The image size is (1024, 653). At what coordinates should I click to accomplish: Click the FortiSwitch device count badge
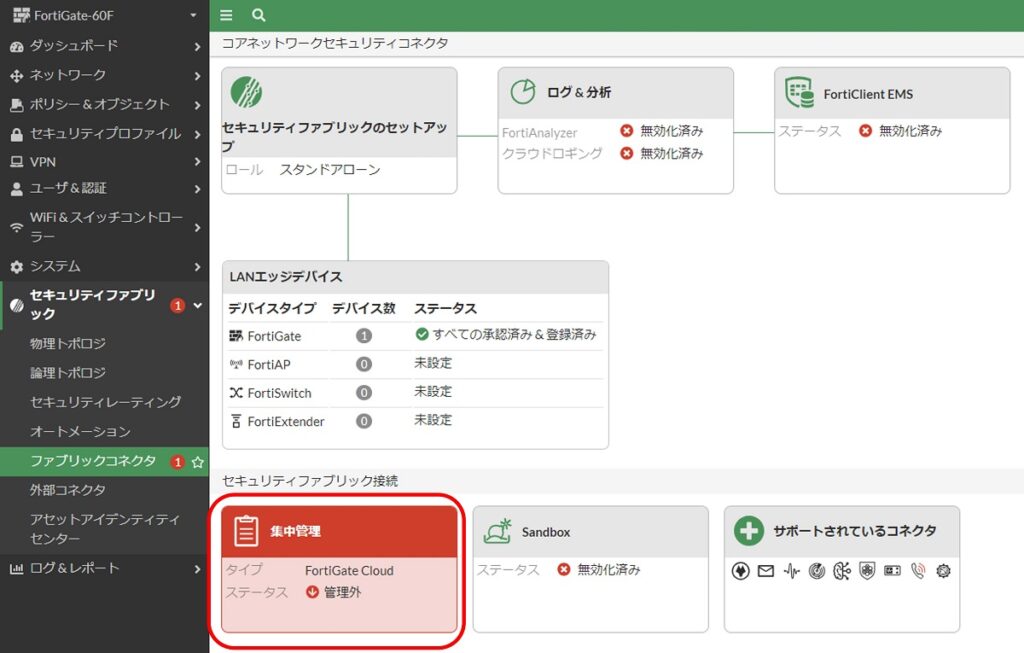point(364,393)
